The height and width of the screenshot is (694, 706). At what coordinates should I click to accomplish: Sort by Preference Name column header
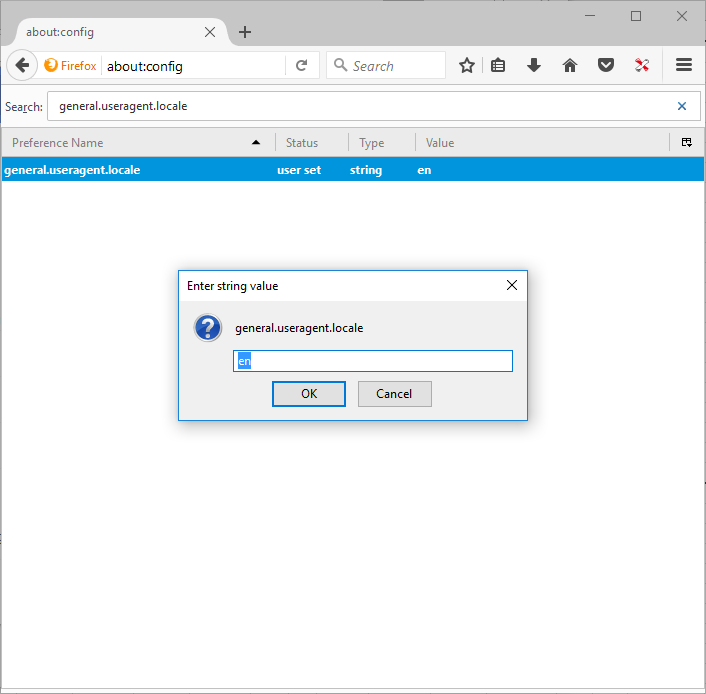pos(130,143)
